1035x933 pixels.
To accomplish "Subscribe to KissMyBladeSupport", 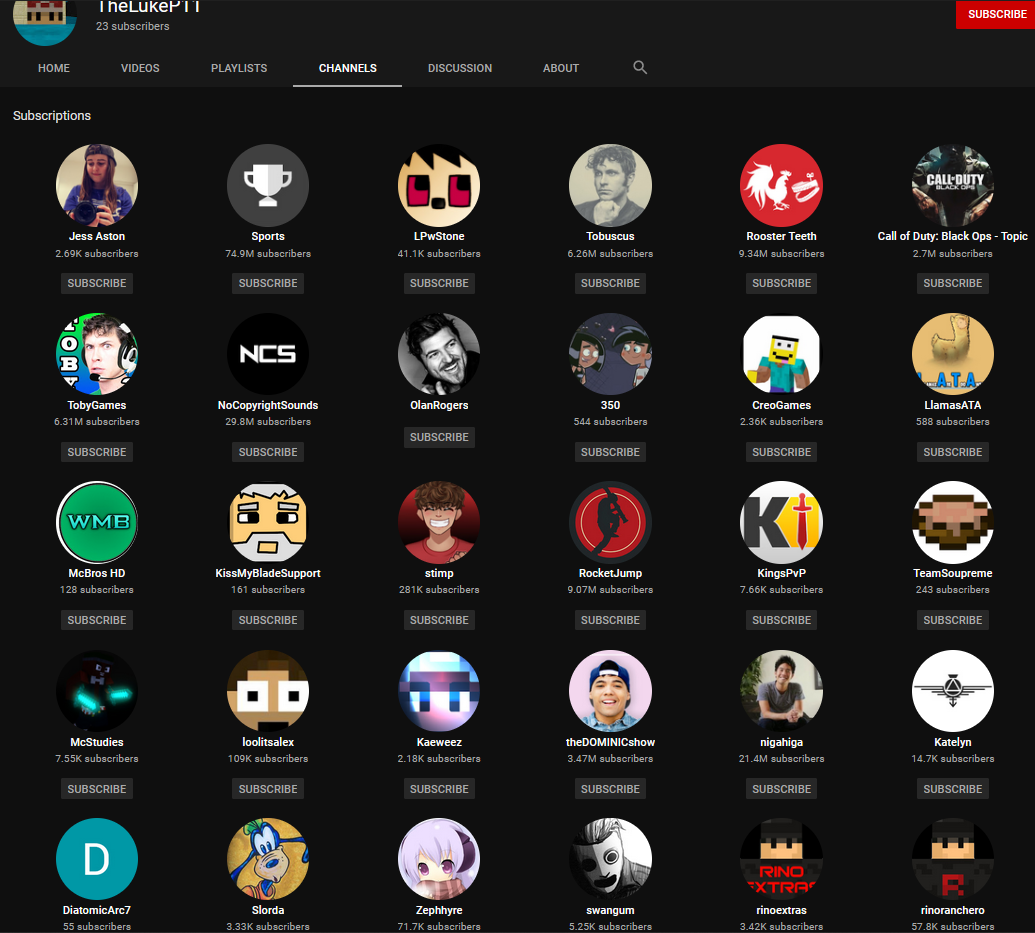I will (x=268, y=620).
